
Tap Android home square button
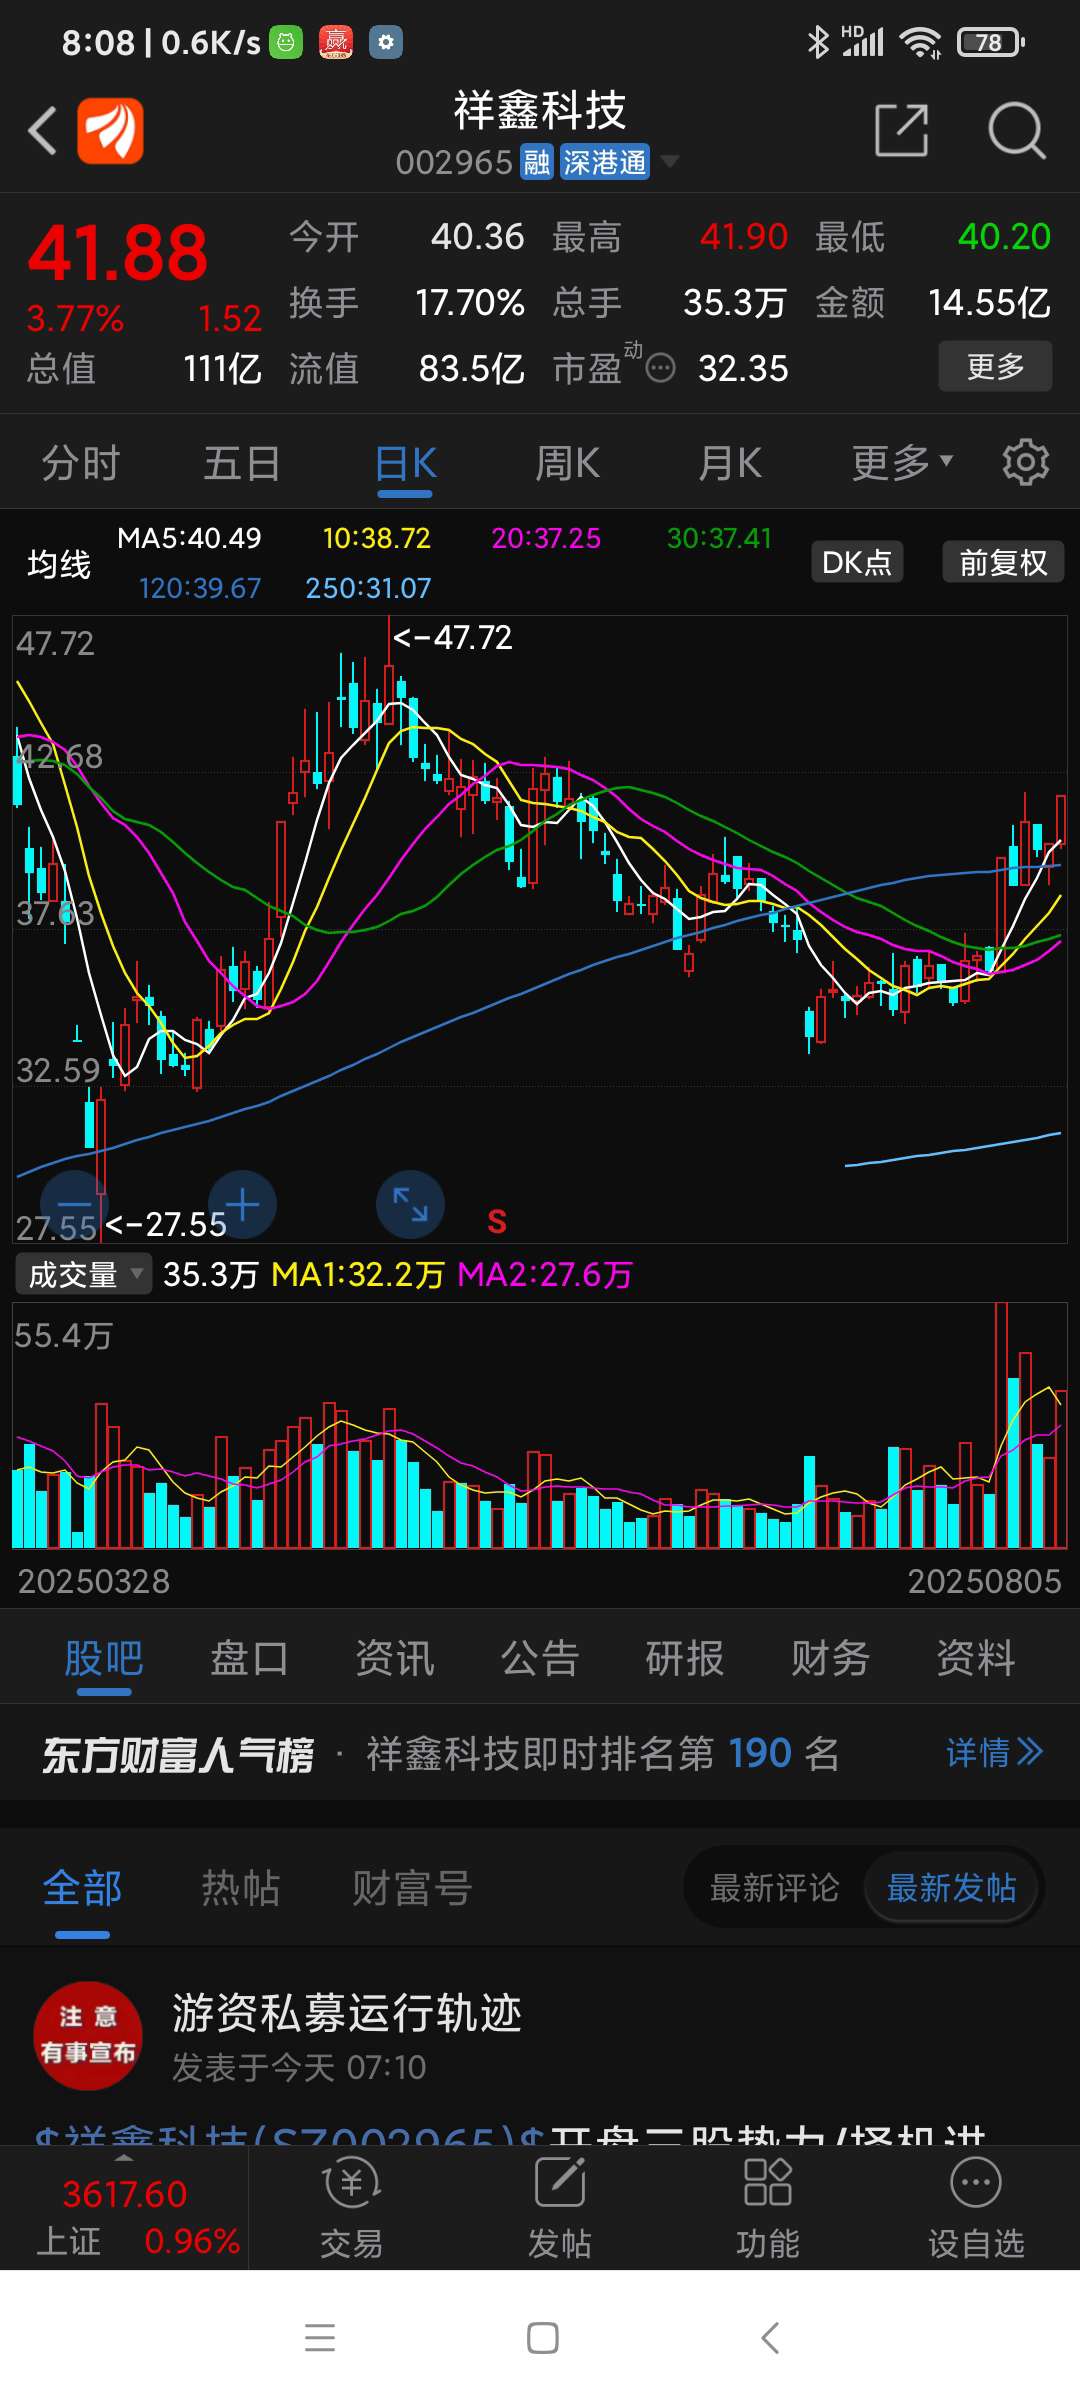(x=543, y=2338)
